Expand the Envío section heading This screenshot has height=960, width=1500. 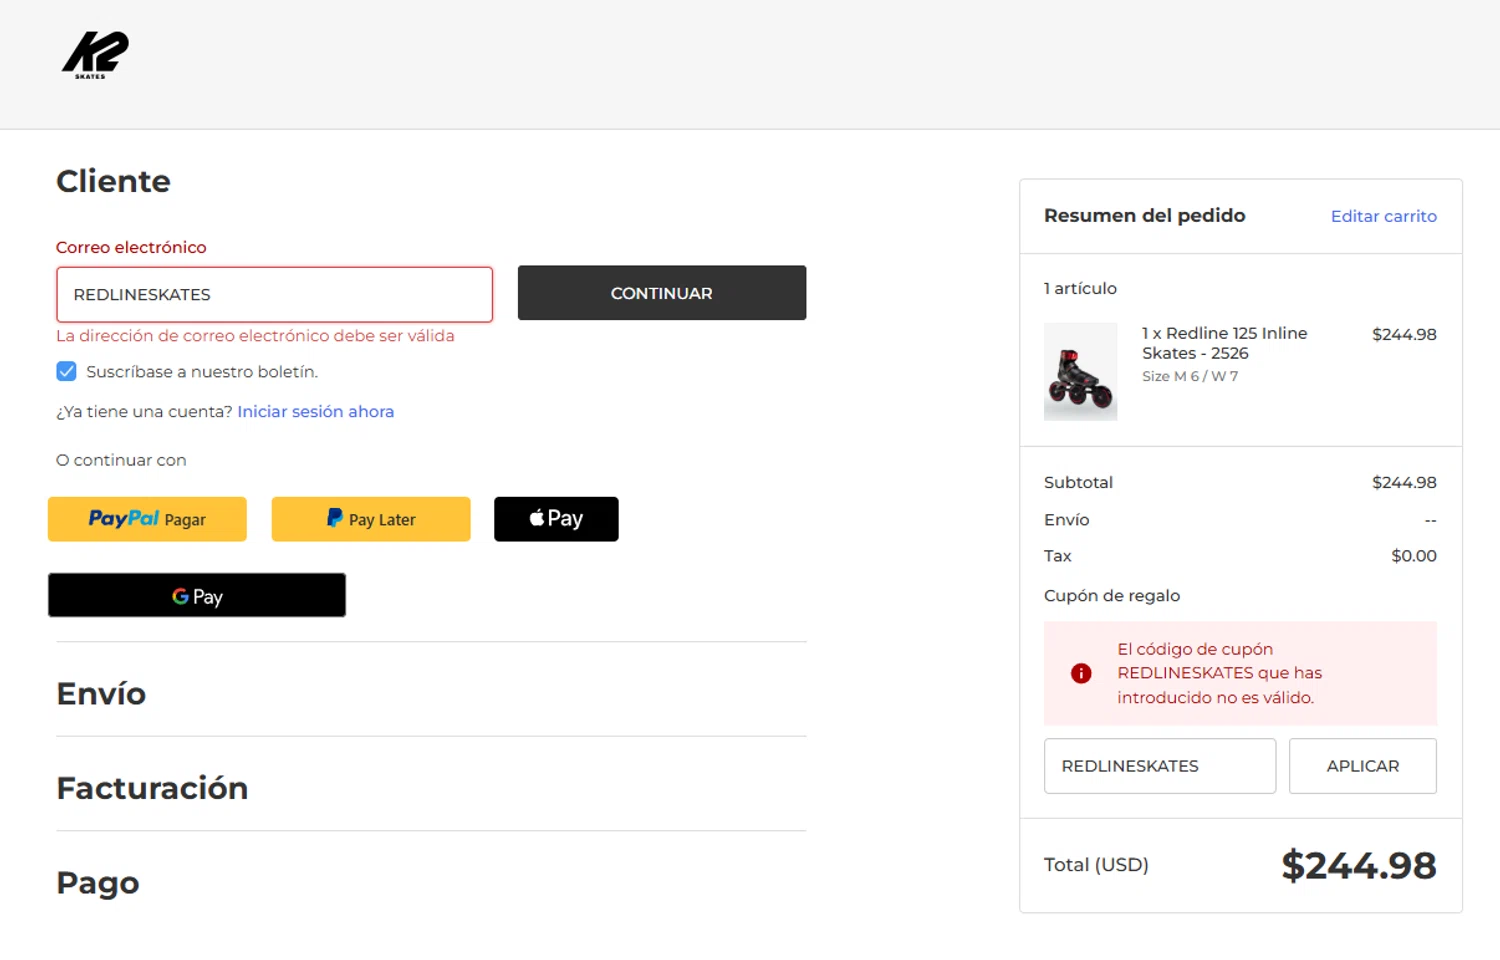click(x=101, y=693)
